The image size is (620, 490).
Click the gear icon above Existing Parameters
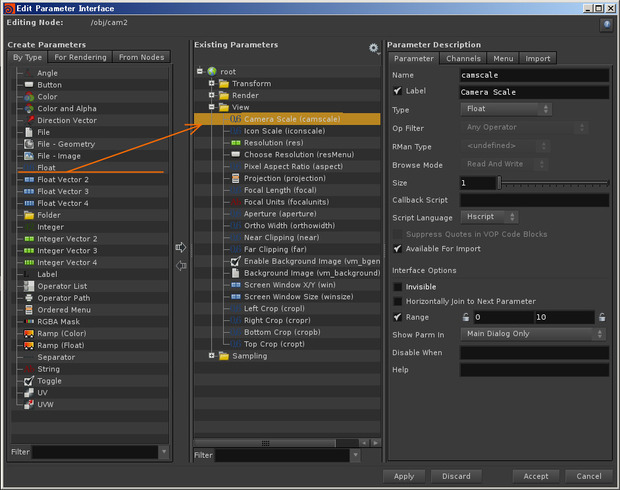374,48
